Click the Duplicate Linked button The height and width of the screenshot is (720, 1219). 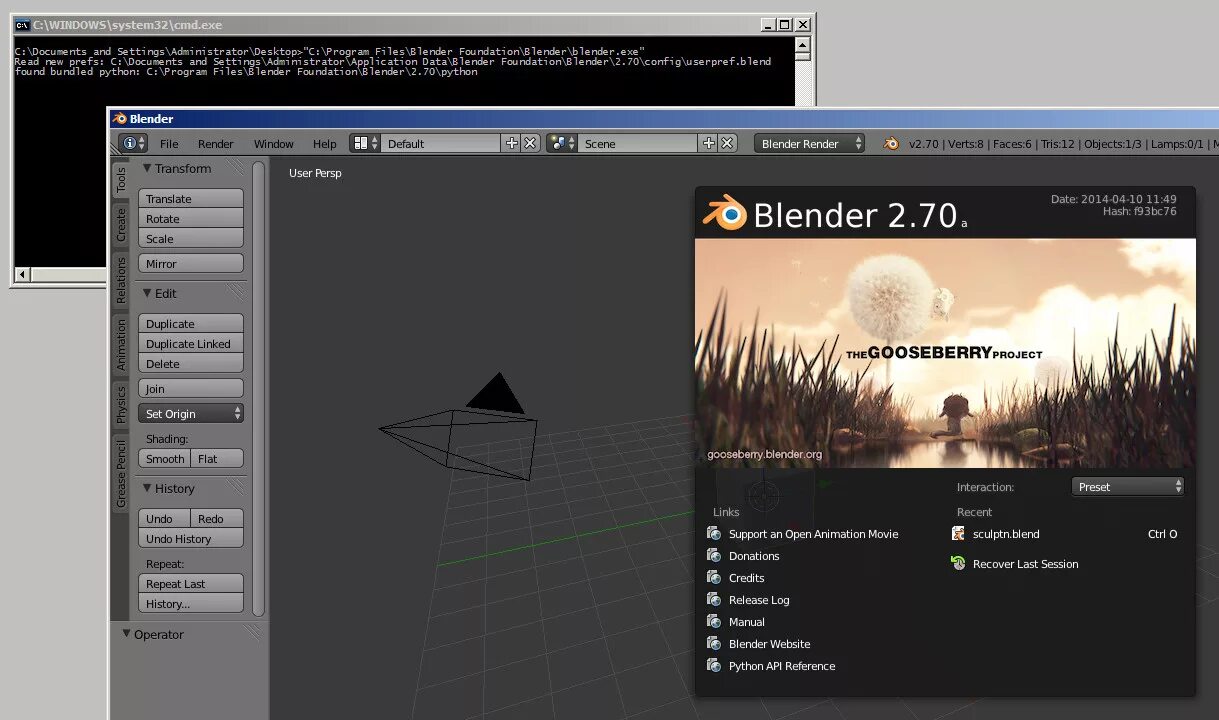click(x=191, y=343)
